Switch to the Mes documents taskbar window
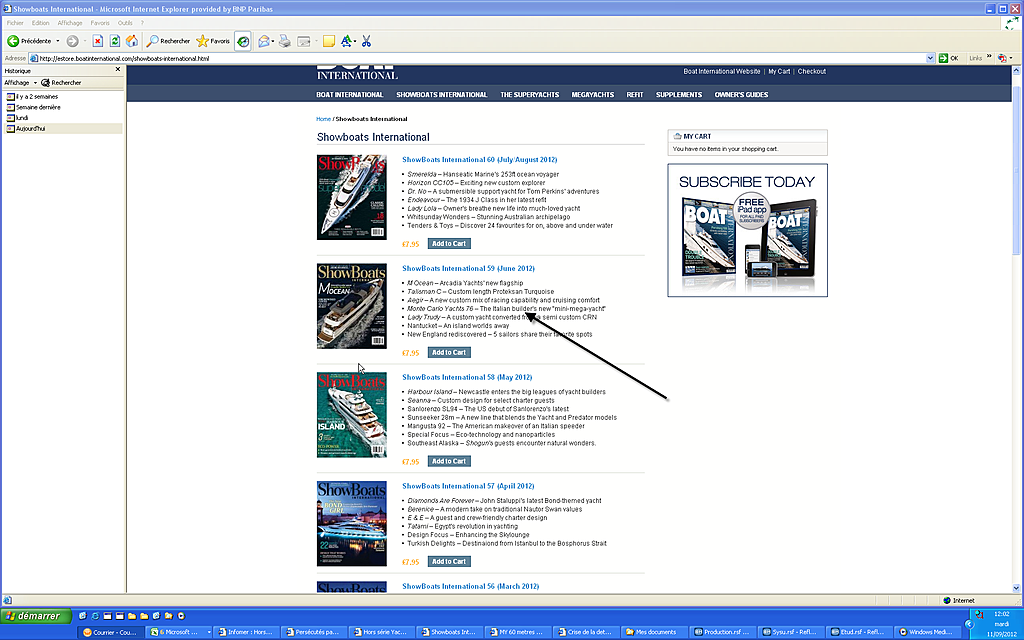Viewport: 1024px width, 640px height. click(654, 632)
